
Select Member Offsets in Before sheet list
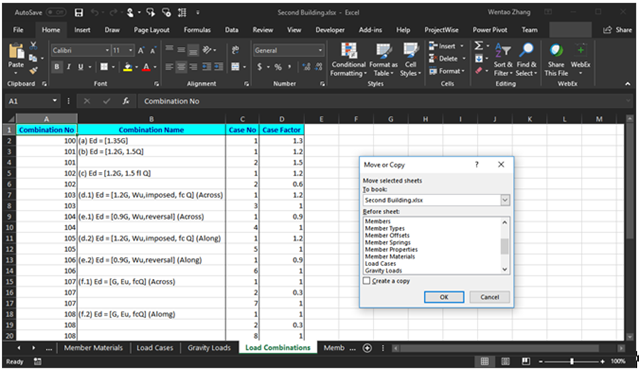click(387, 235)
